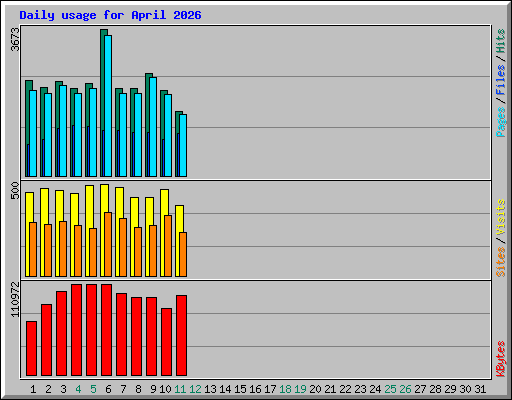Click day 9 on the x-axis
The height and width of the screenshot is (400, 512).
[153, 389]
